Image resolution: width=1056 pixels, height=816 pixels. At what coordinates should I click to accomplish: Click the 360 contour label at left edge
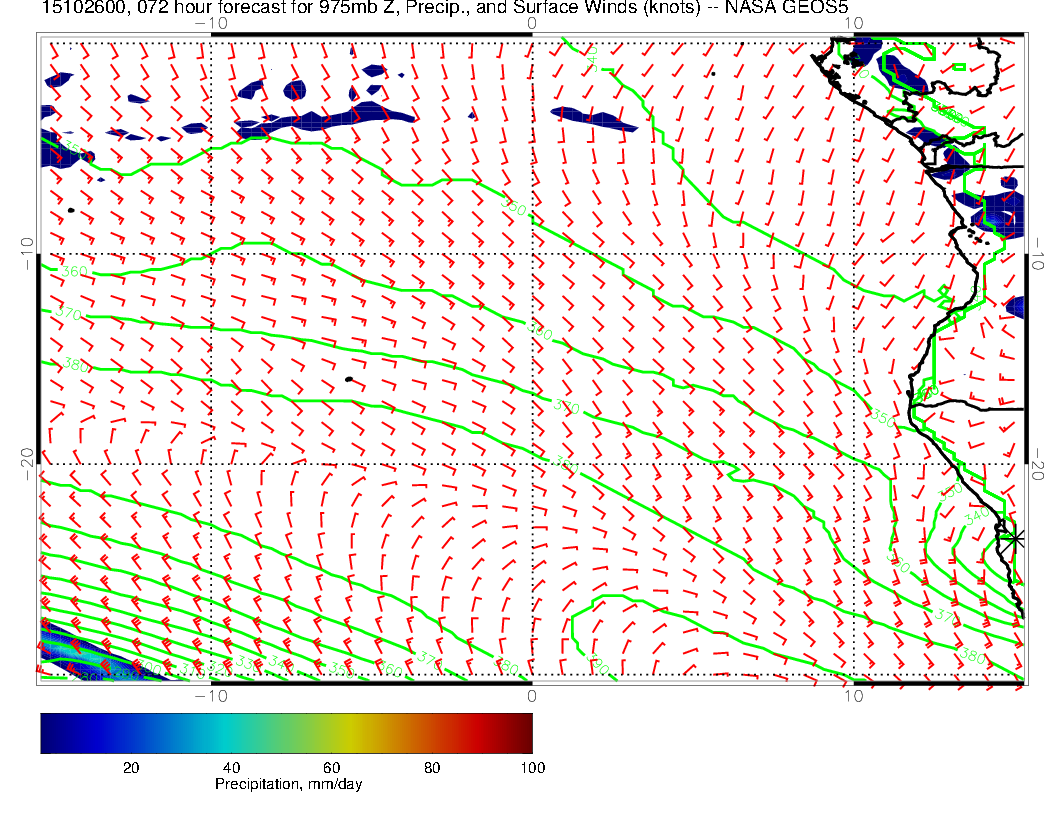click(72, 271)
